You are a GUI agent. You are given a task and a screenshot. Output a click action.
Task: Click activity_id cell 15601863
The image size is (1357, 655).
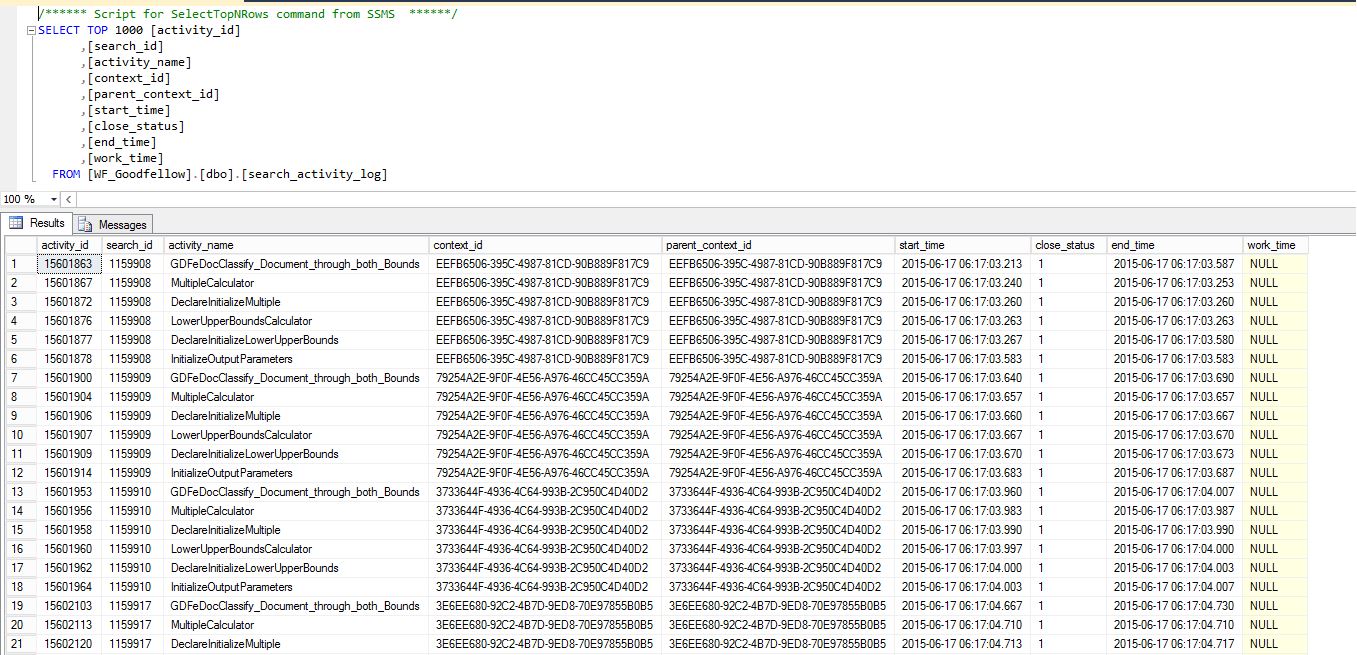pos(69,264)
